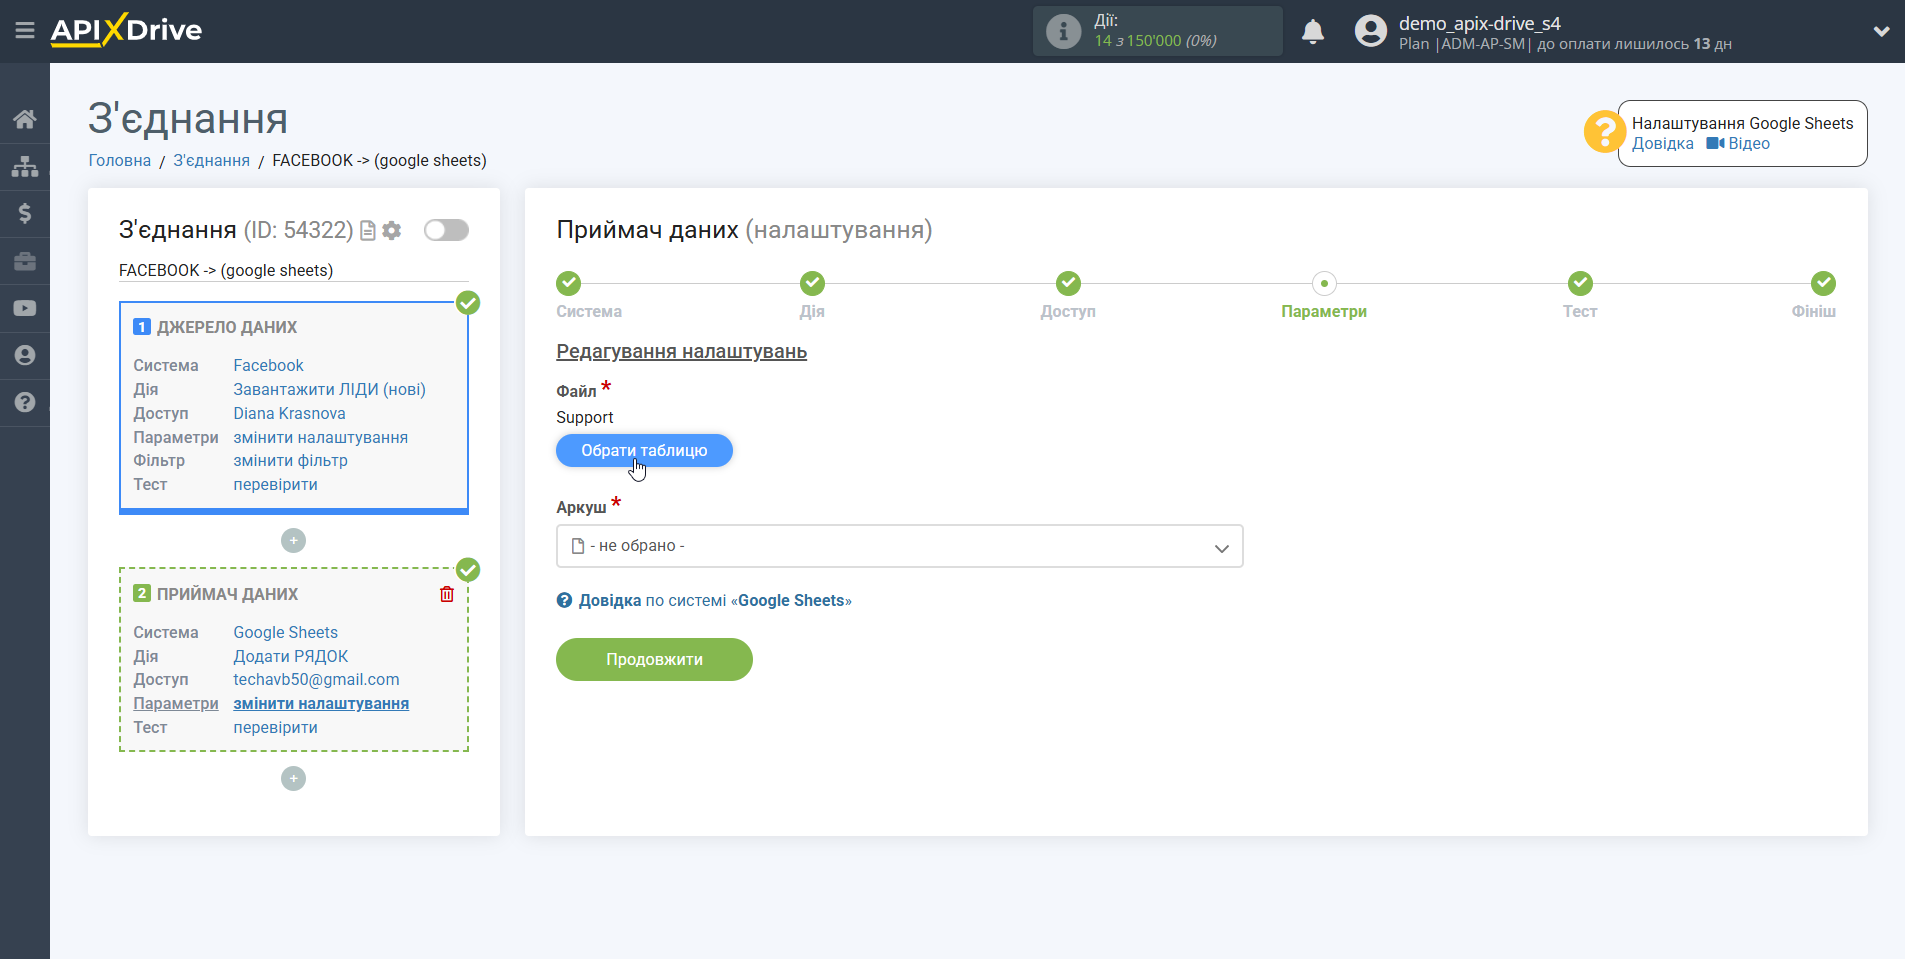Open the Аркуш sheet dropdown
This screenshot has height=959, width=1905.
899,546
